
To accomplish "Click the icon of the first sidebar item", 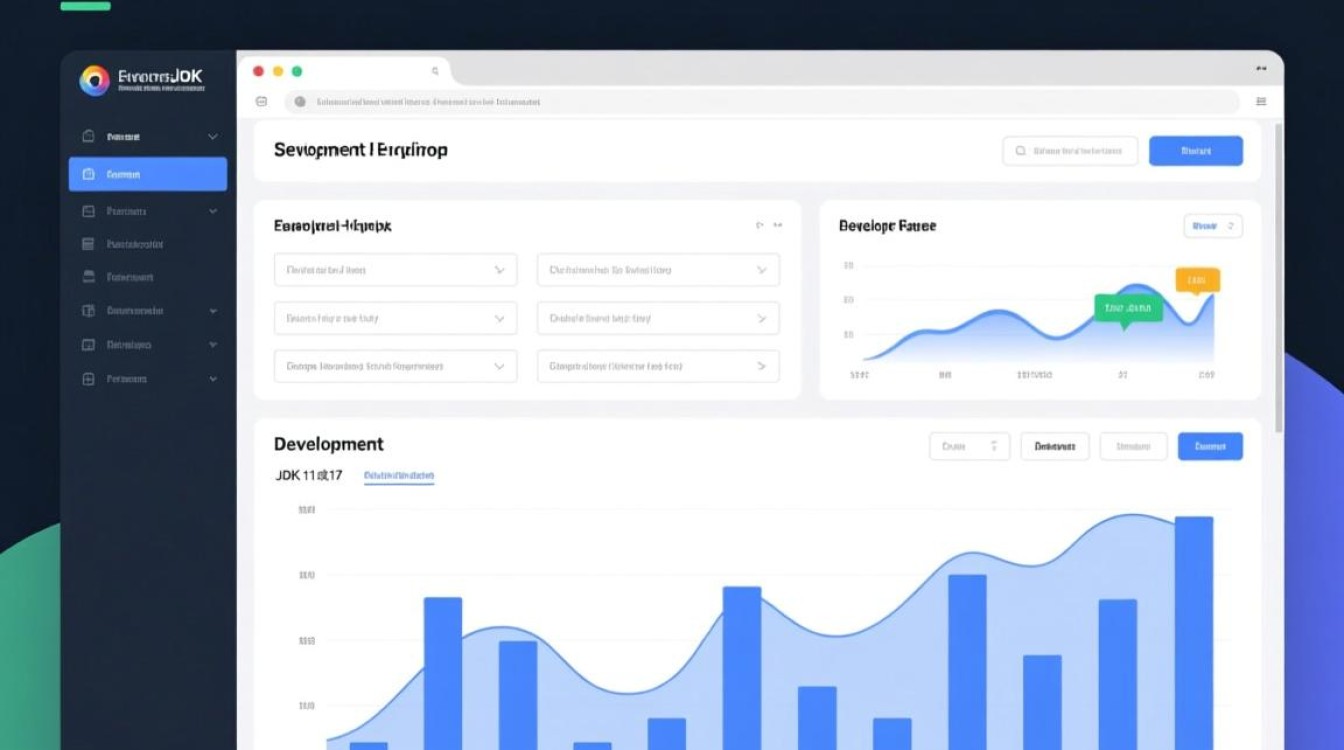I will point(88,136).
